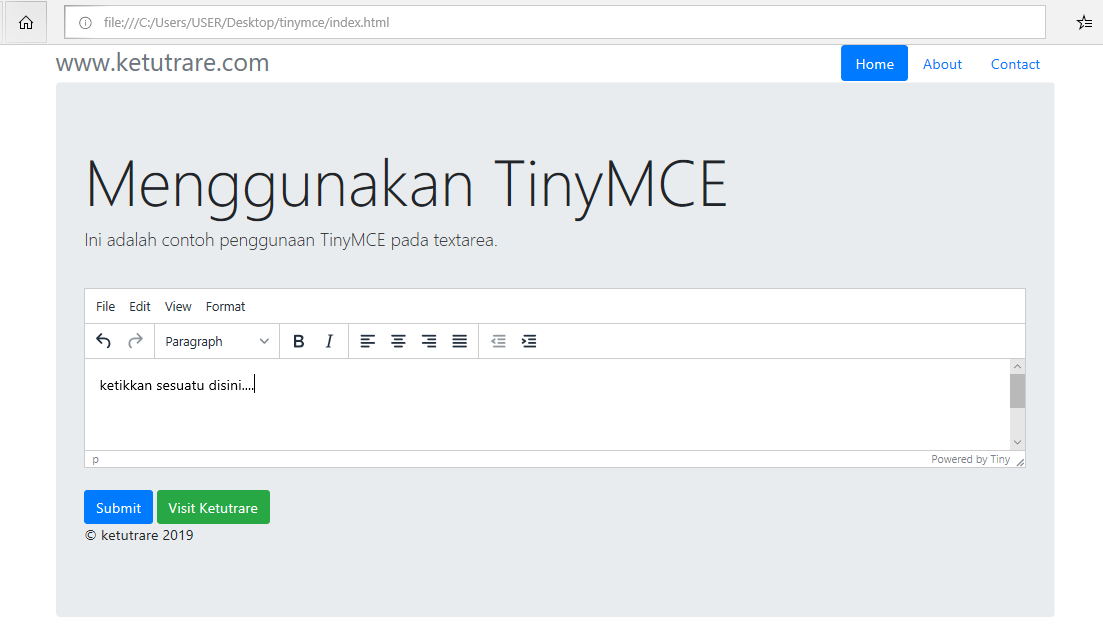Click the Redo icon in TinyMCE toolbar
The height and width of the screenshot is (641, 1103).
(x=133, y=341)
